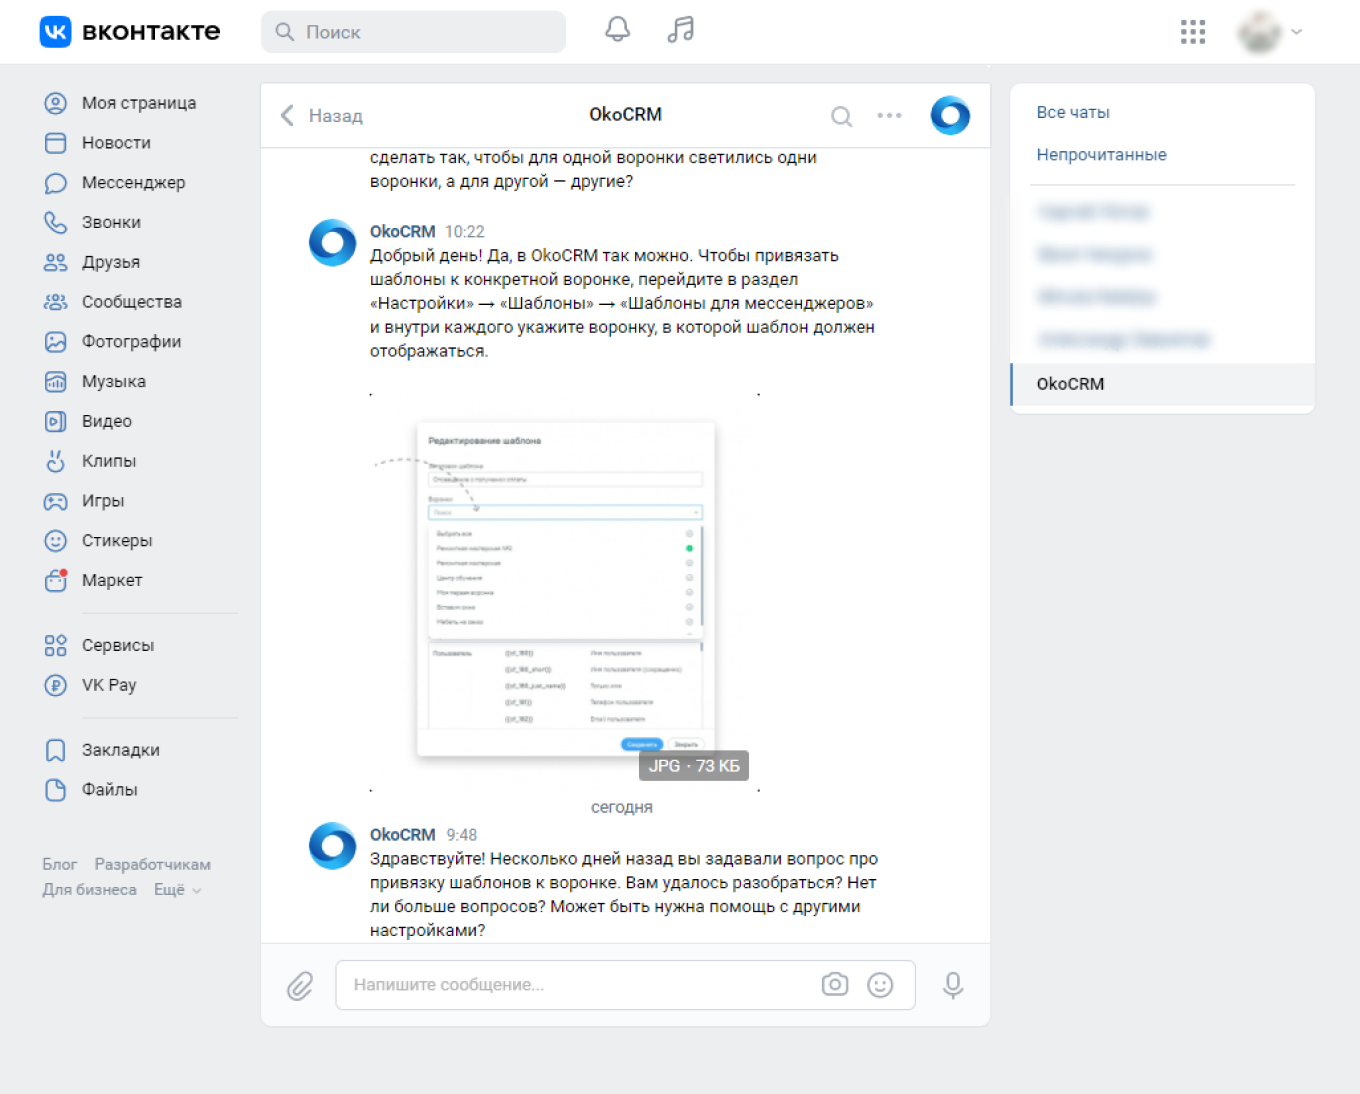Expand the Ещё footer dropdown
Image resolution: width=1360 pixels, height=1094 pixels.
pyautogui.click(x=177, y=890)
